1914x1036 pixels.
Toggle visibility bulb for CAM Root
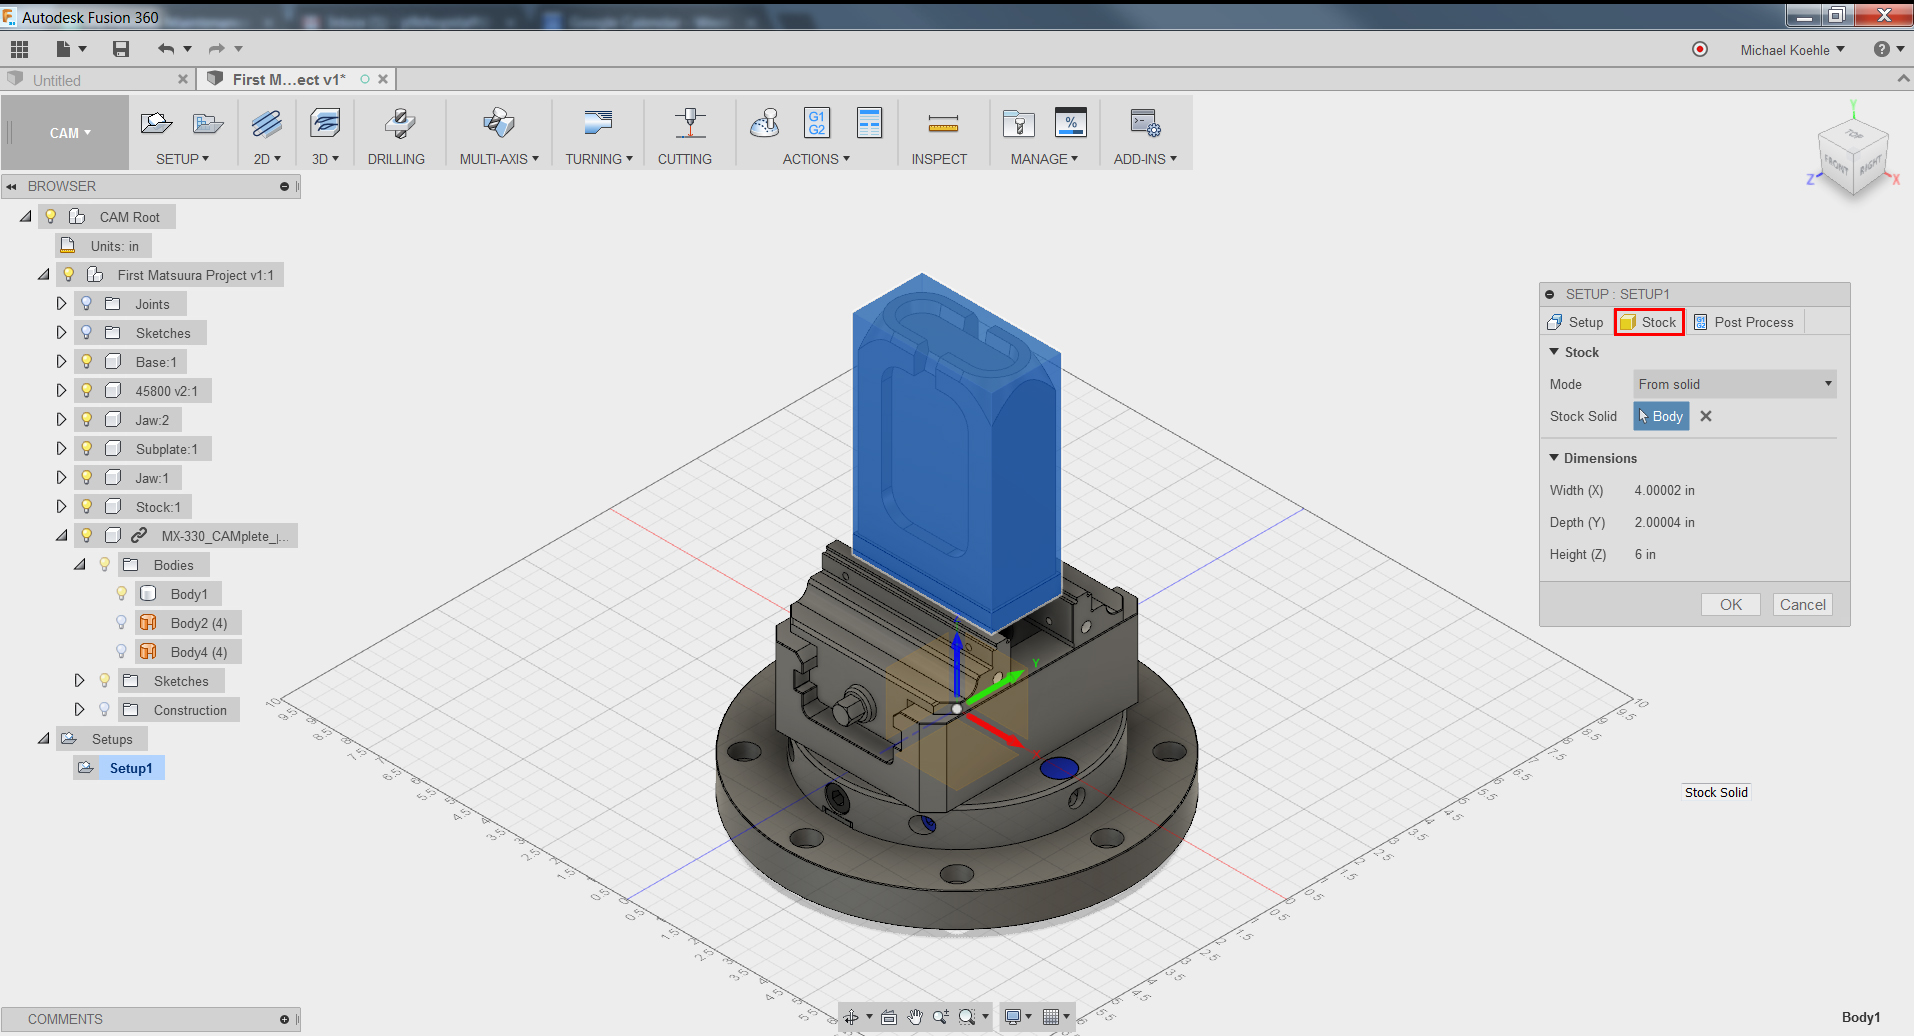(51, 216)
